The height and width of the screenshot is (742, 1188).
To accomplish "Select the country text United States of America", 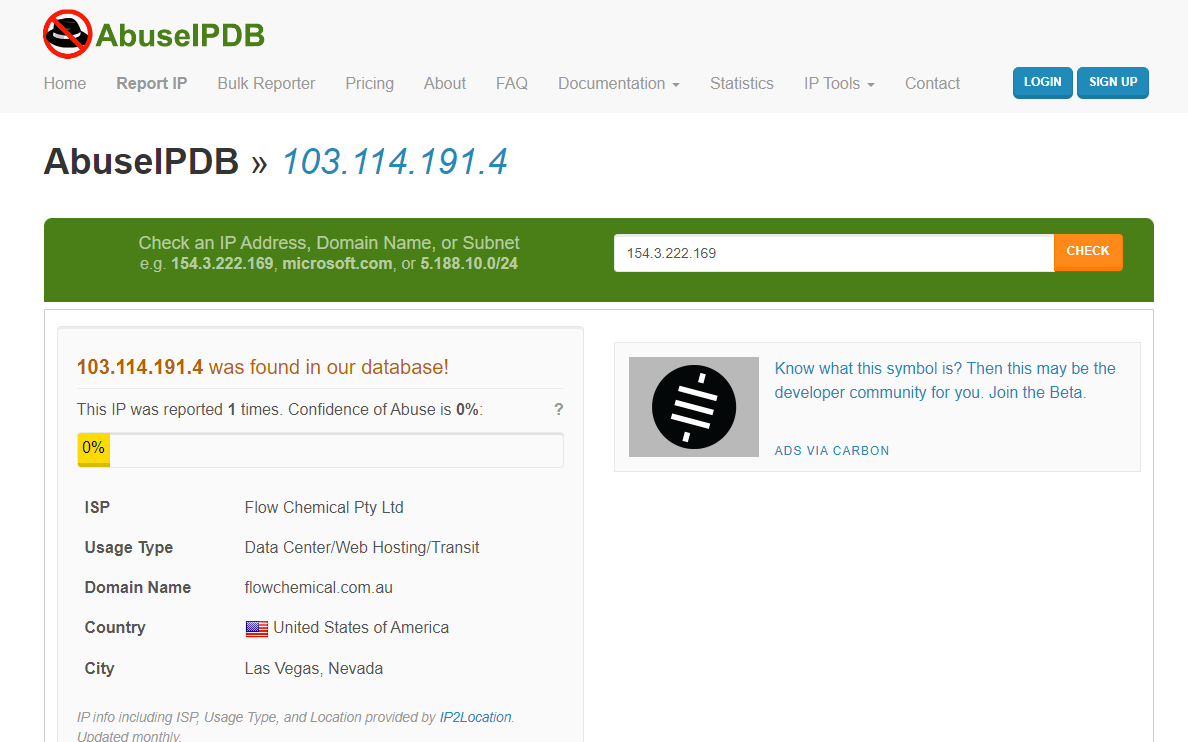I will [x=361, y=628].
